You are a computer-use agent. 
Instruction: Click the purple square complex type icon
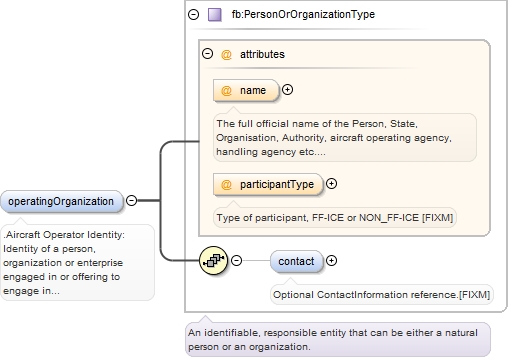click(x=215, y=15)
